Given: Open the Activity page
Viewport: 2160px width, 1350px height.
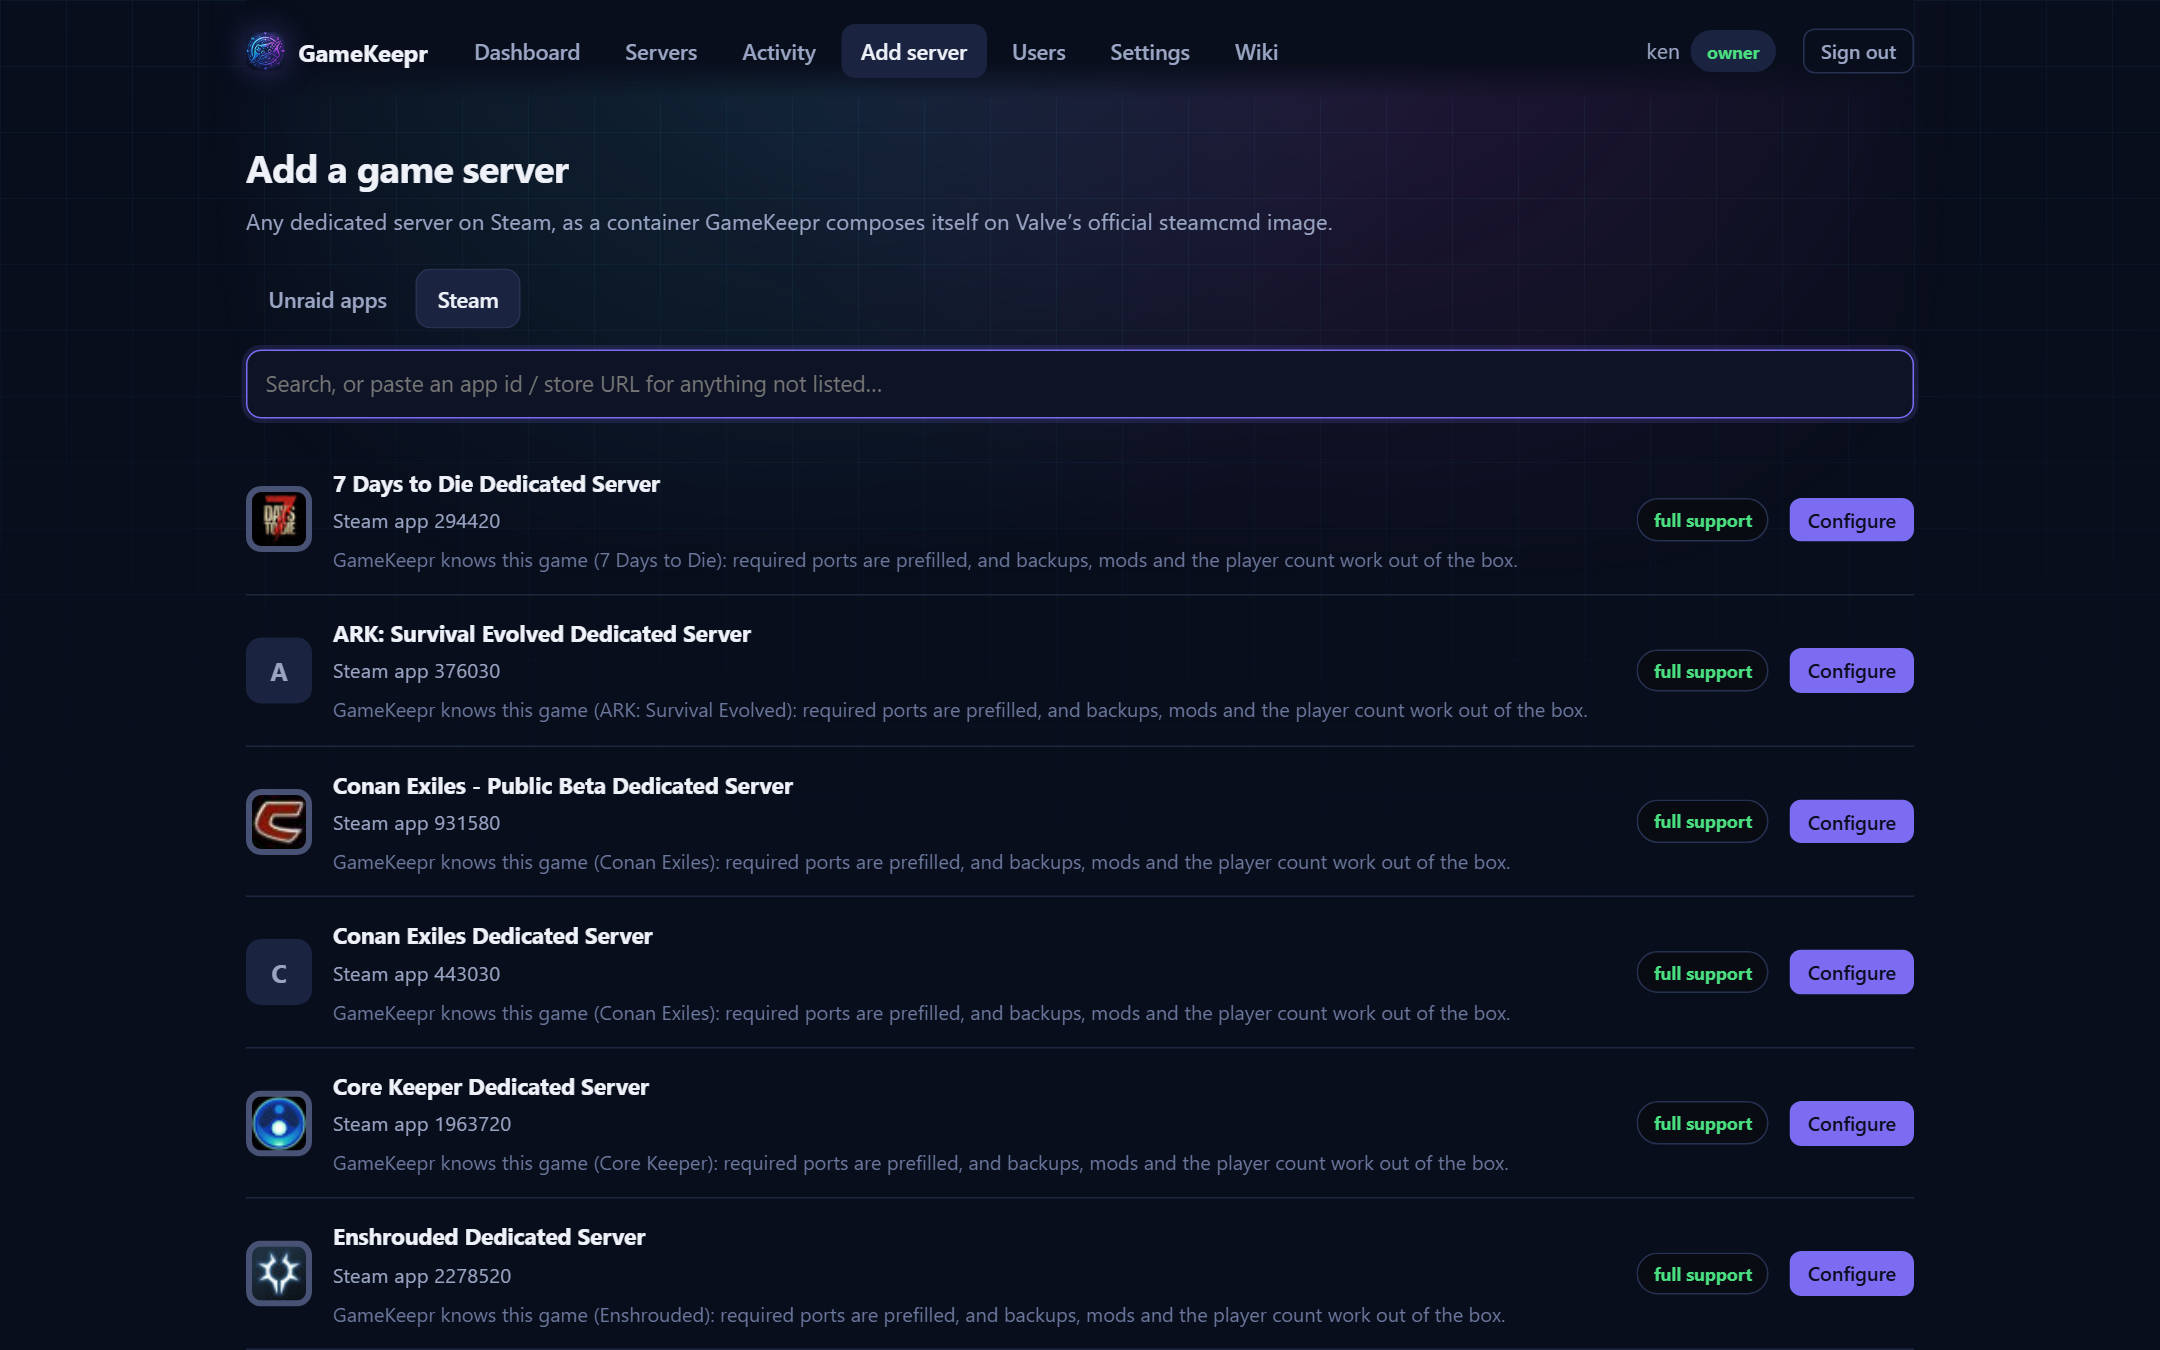Looking at the screenshot, I should click(x=779, y=52).
